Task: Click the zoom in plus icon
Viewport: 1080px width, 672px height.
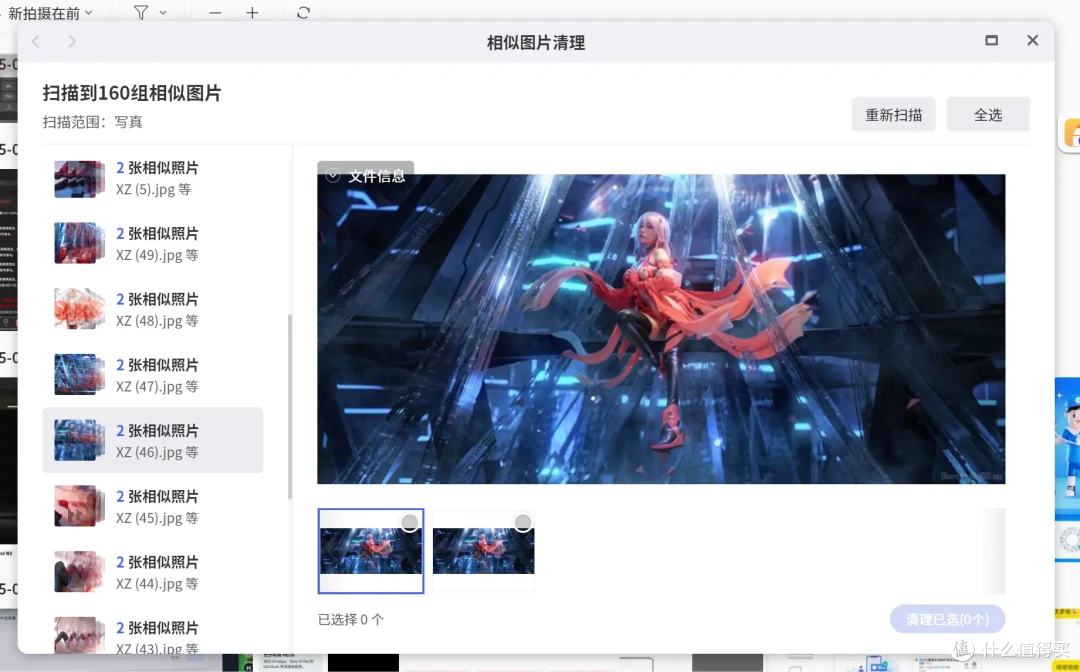Action: click(252, 12)
